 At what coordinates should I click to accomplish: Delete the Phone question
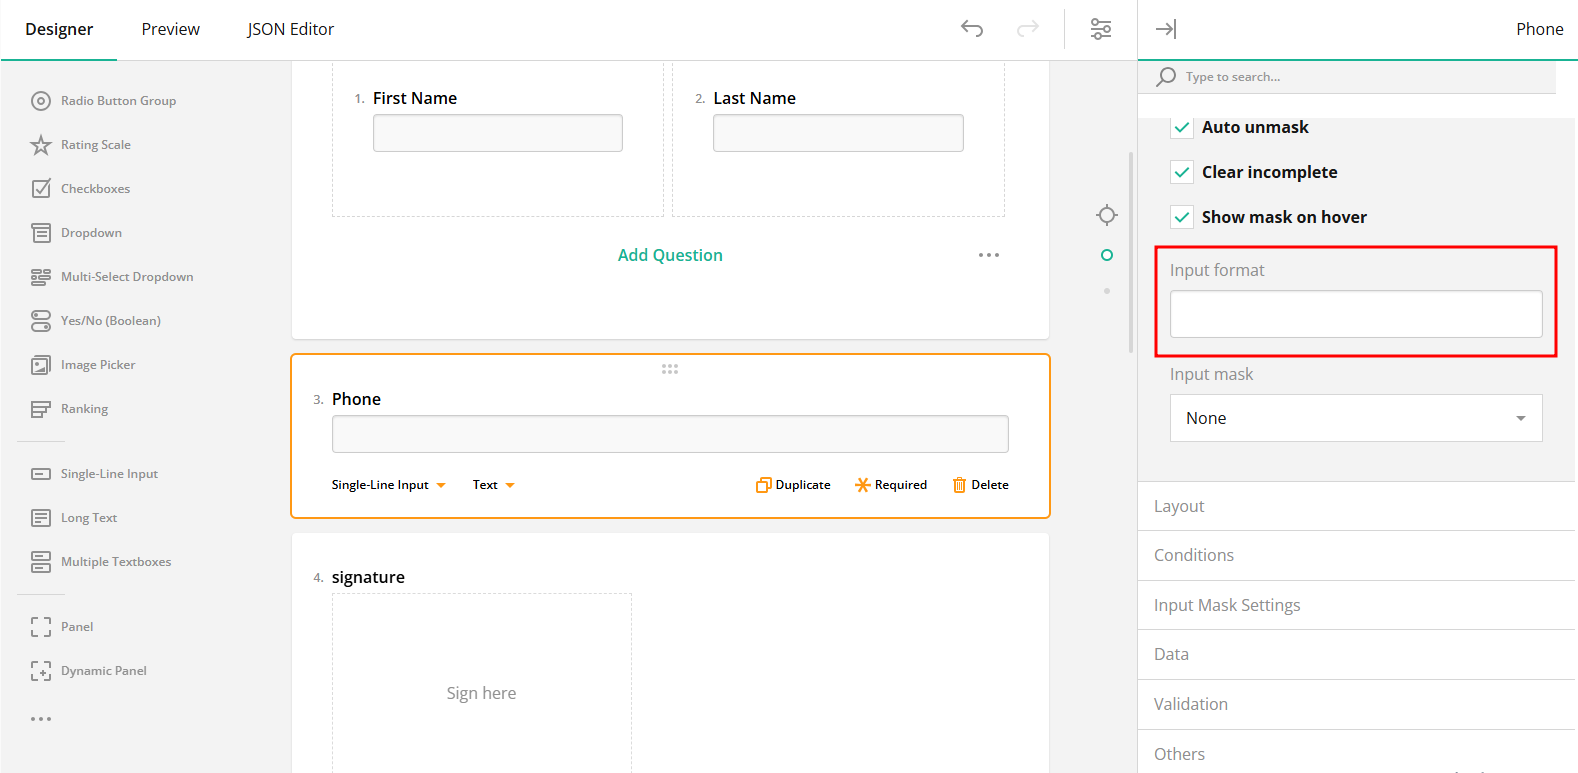pos(980,485)
